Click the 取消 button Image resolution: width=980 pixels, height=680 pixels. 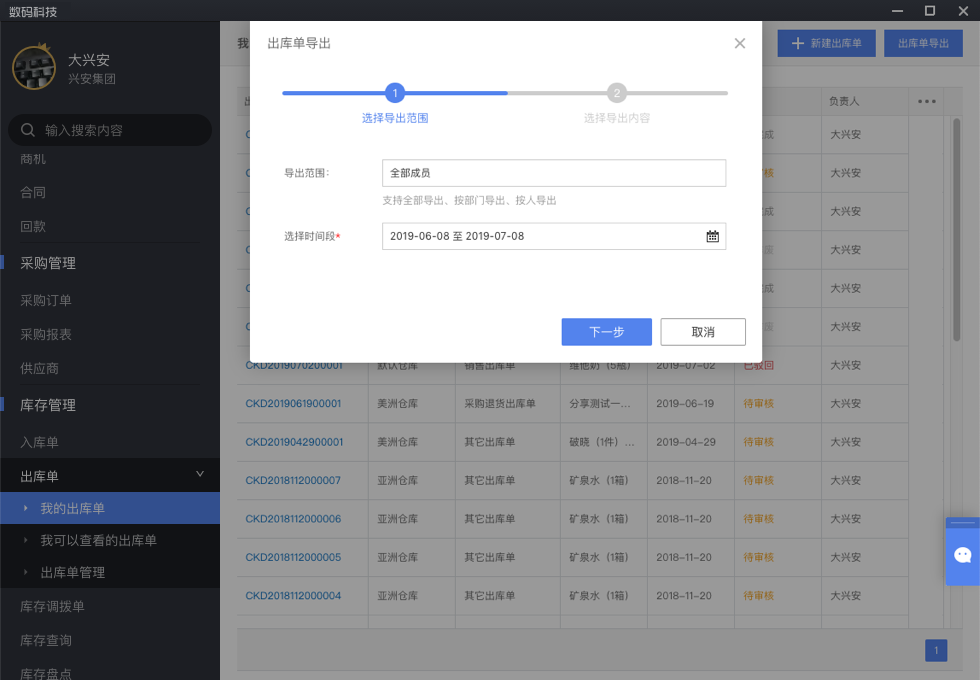pos(702,332)
